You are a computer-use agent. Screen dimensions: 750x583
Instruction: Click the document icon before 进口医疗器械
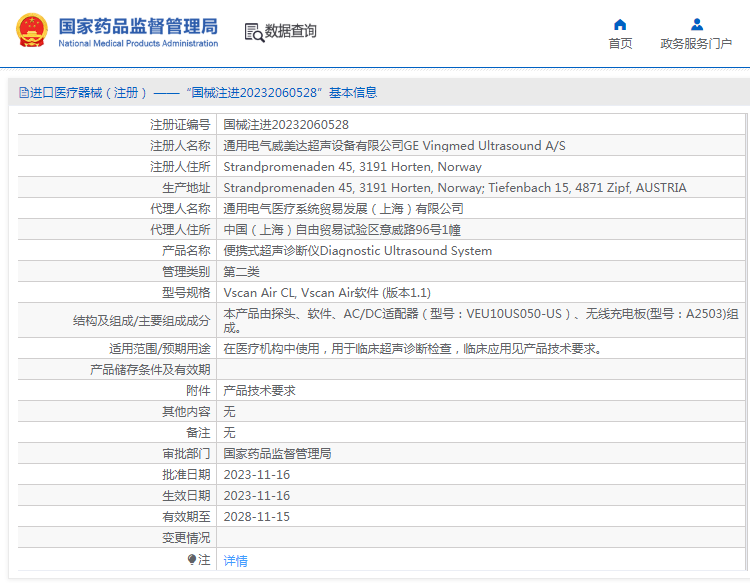tap(23, 93)
